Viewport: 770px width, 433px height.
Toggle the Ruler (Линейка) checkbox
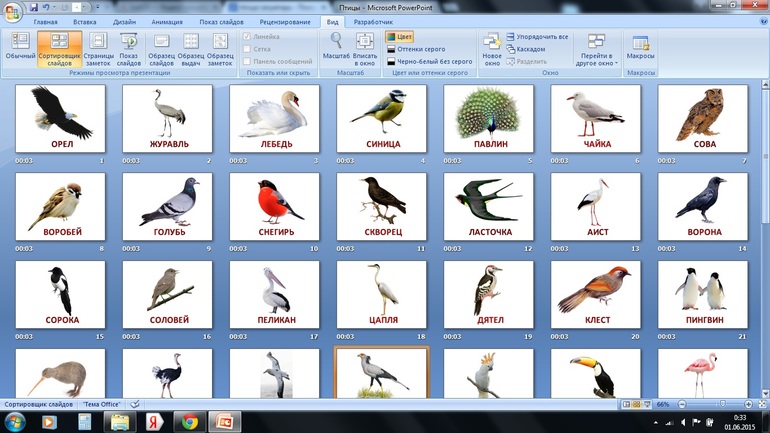click(248, 37)
